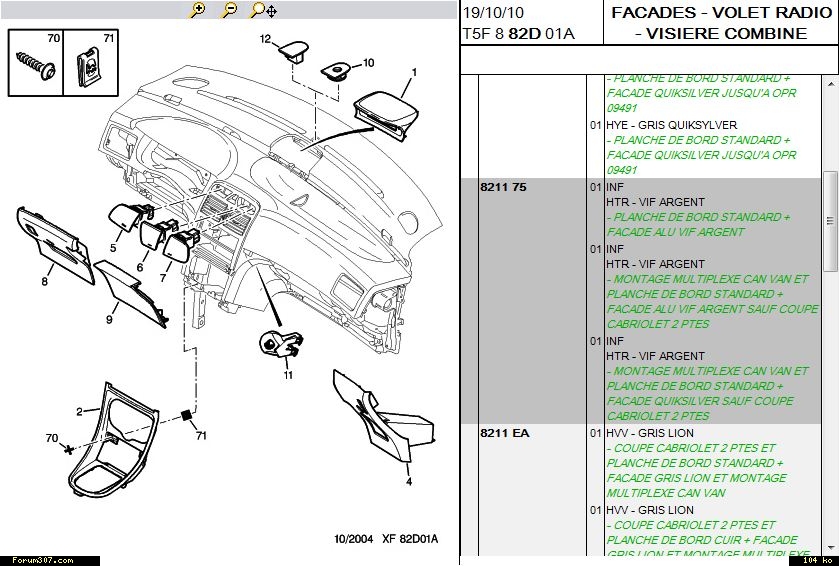Screen dimensions: 839x566
Task: Click the small cap part labeled 10
Action: 336,71
